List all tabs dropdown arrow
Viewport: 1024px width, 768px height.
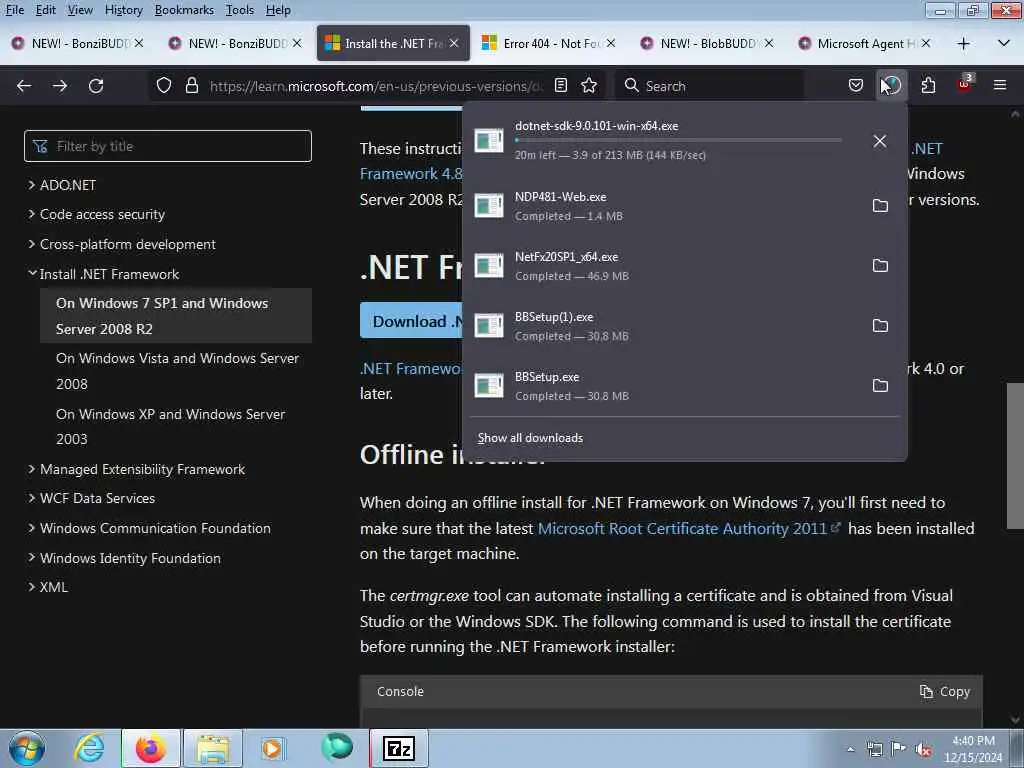click(1004, 44)
